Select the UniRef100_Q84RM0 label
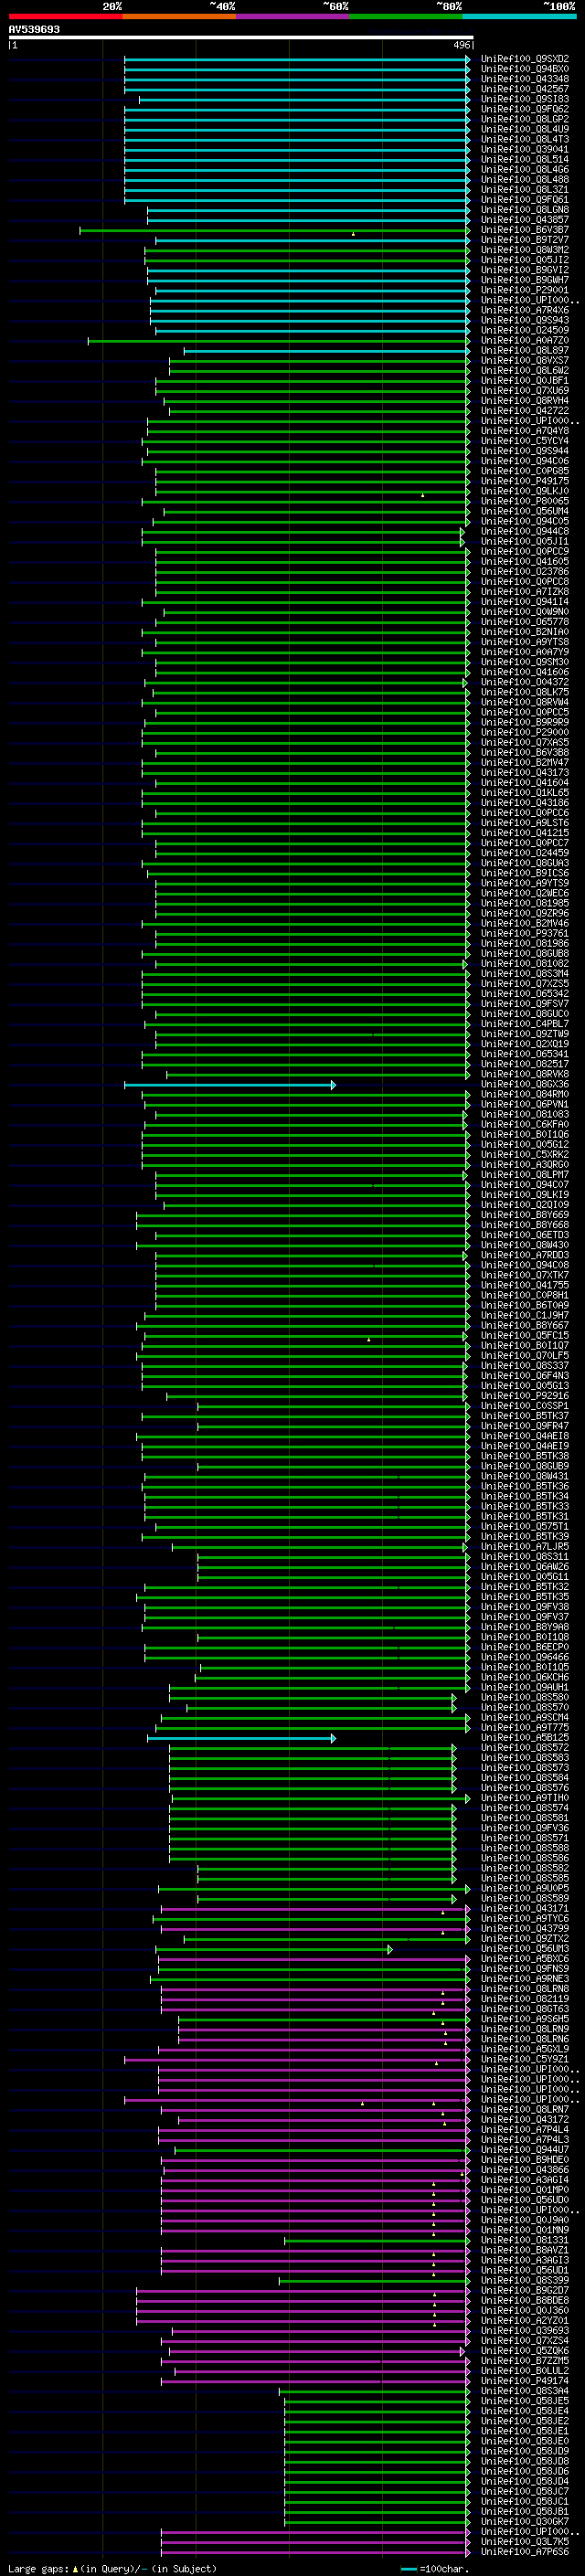Screen dimensions: 585x2576 [x=525, y=1095]
